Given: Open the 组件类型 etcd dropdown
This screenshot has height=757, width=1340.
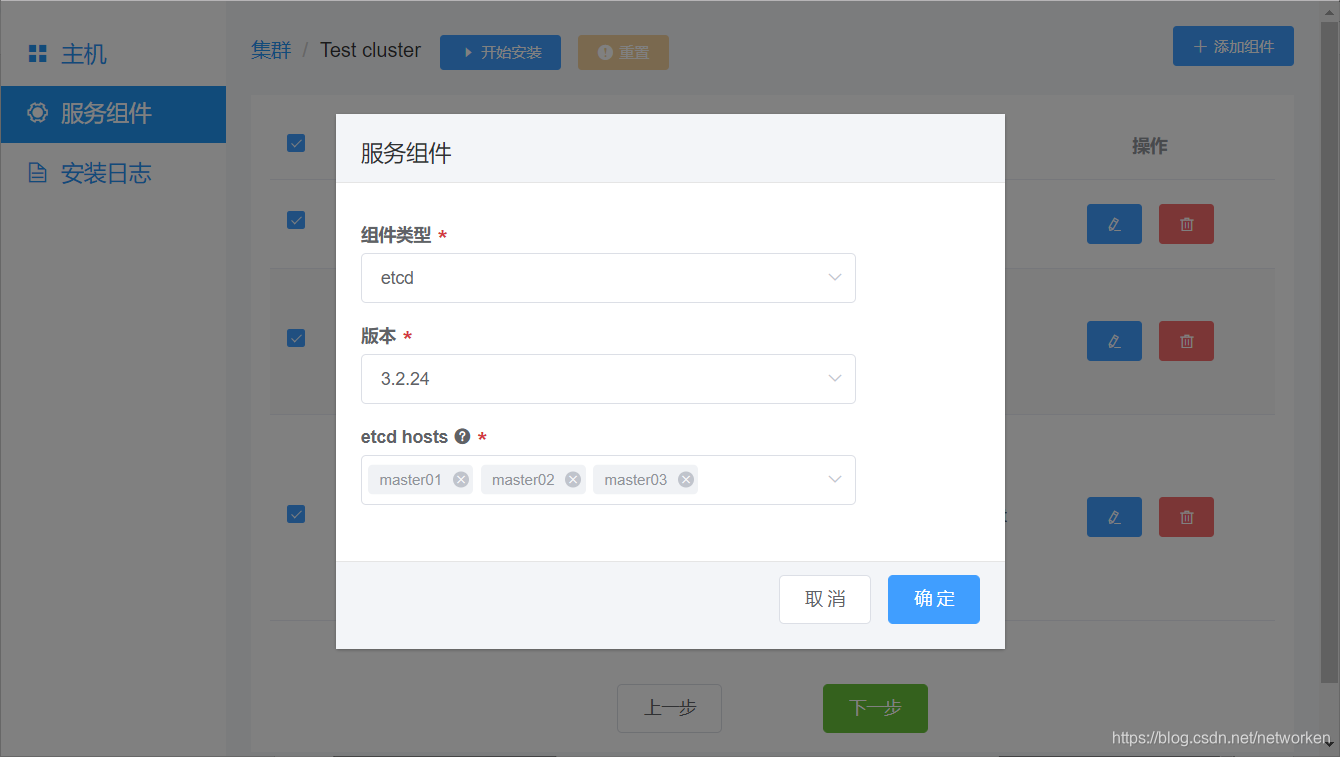Looking at the screenshot, I should 608,278.
